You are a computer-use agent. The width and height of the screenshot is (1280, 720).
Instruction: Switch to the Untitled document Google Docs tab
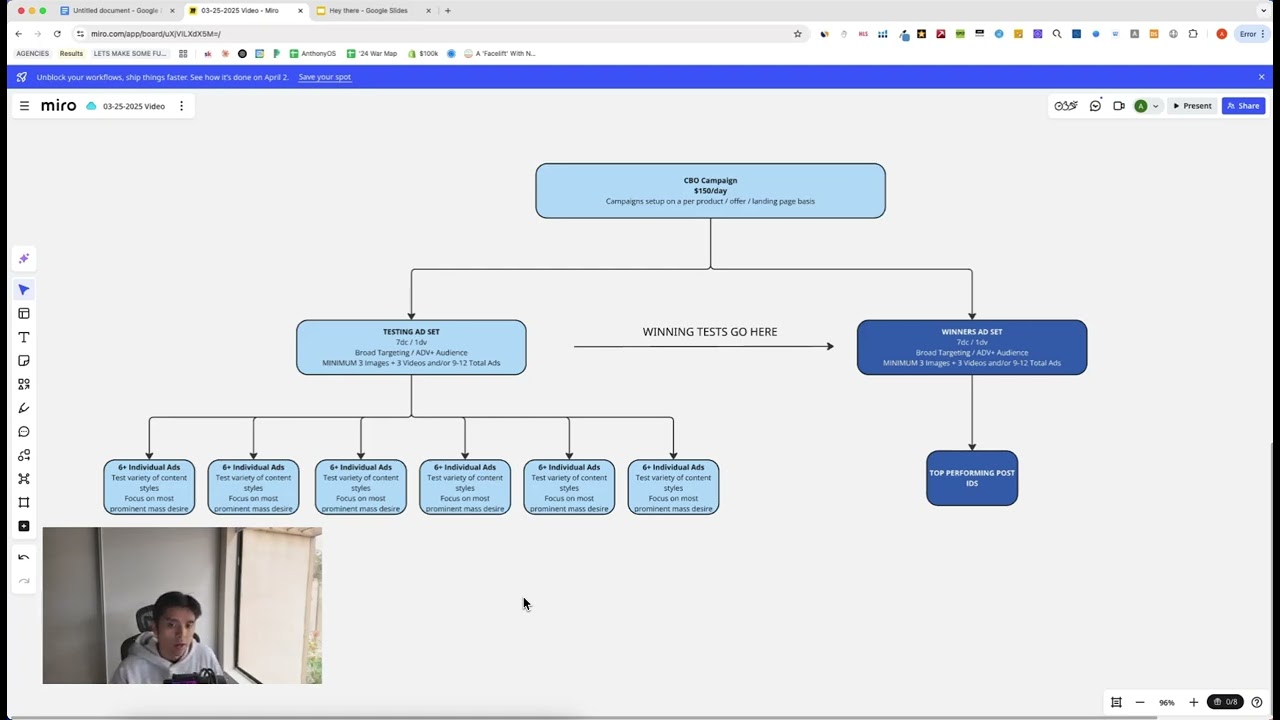pyautogui.click(x=117, y=10)
